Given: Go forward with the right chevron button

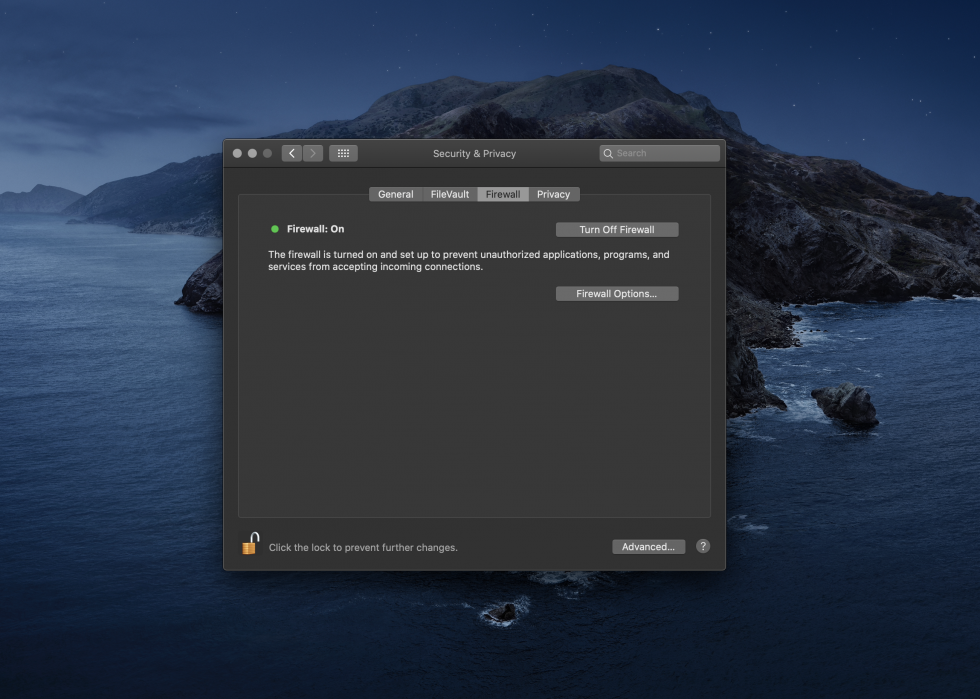Looking at the screenshot, I should pyautogui.click(x=313, y=153).
